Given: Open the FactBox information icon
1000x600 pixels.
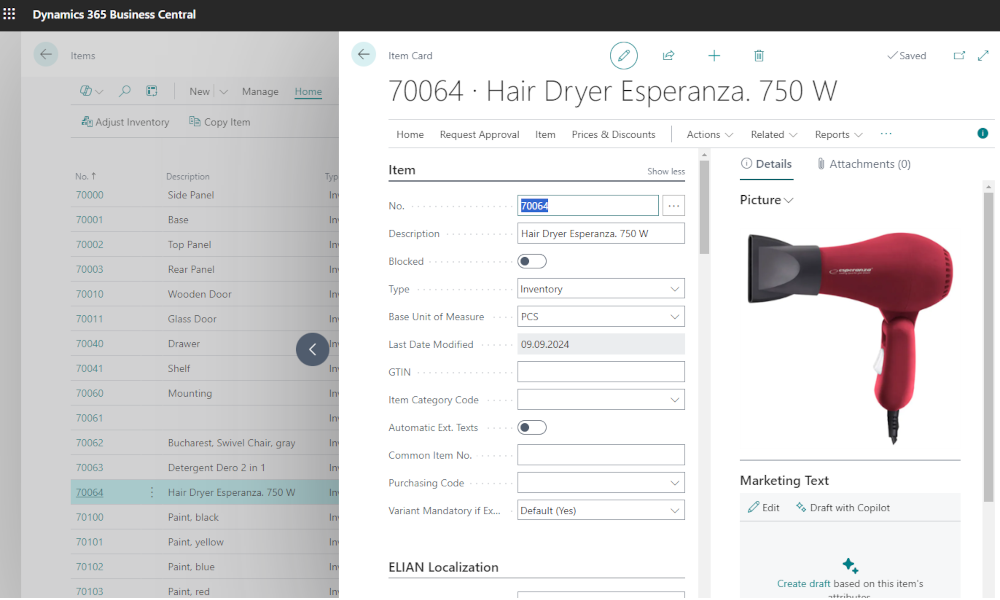Looking at the screenshot, I should (983, 133).
